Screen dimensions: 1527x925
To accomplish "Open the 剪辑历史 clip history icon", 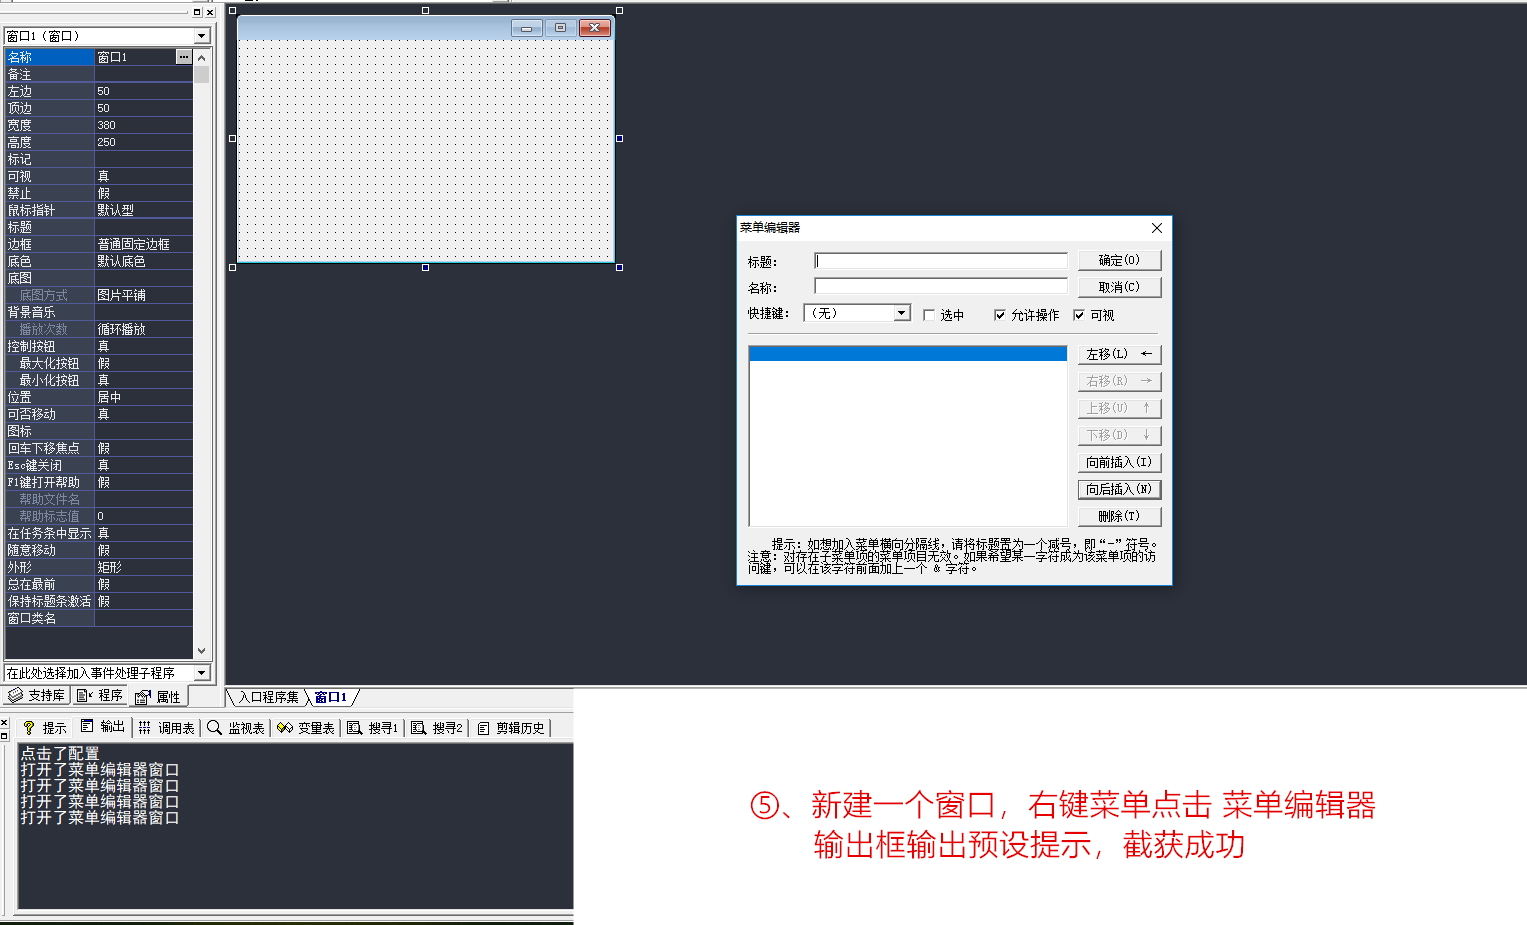I will [x=484, y=728].
